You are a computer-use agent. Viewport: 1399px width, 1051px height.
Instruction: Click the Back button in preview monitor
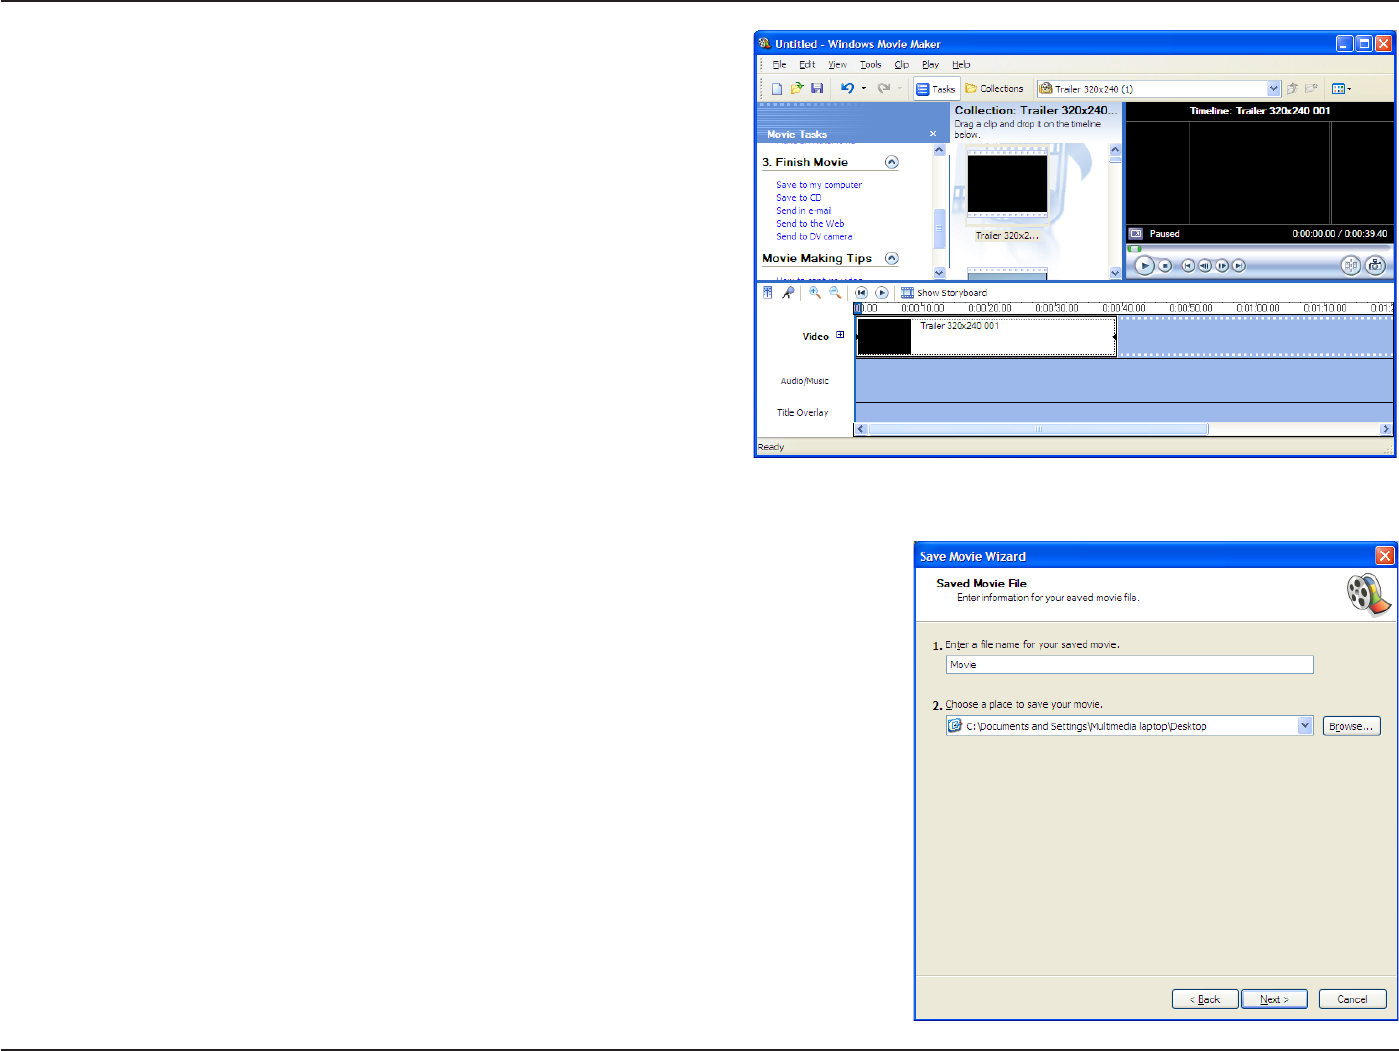coord(1188,266)
